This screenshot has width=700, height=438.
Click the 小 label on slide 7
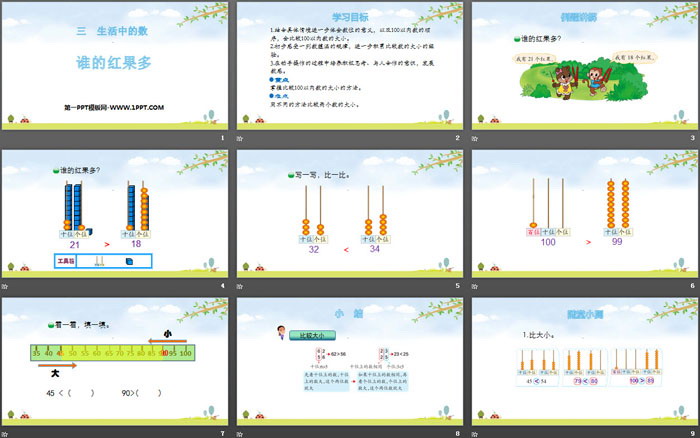pos(167,334)
